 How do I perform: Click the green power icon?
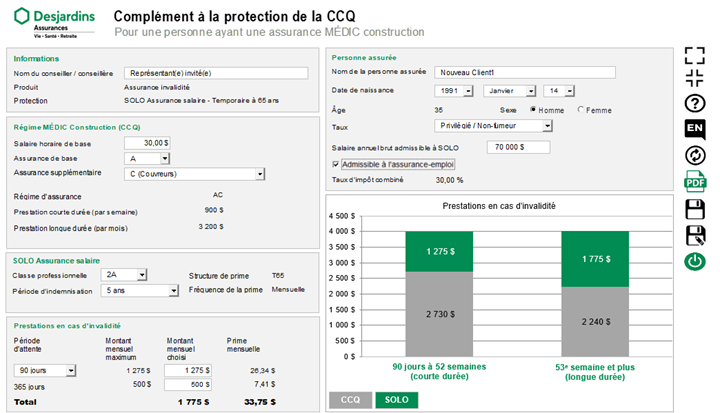[694, 261]
